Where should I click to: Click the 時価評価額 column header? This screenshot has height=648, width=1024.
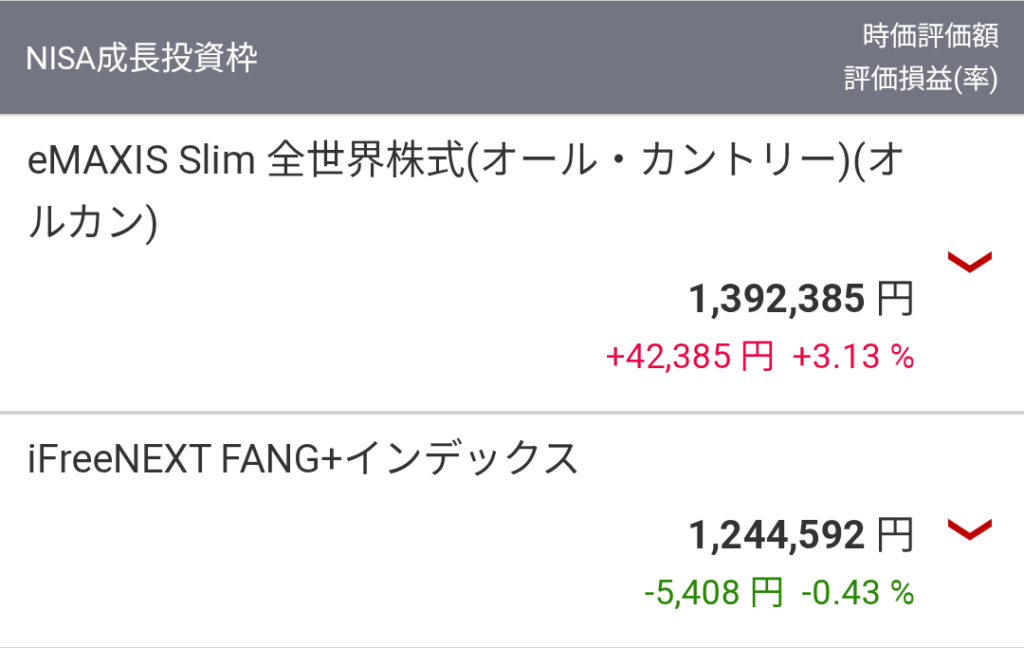tap(930, 37)
